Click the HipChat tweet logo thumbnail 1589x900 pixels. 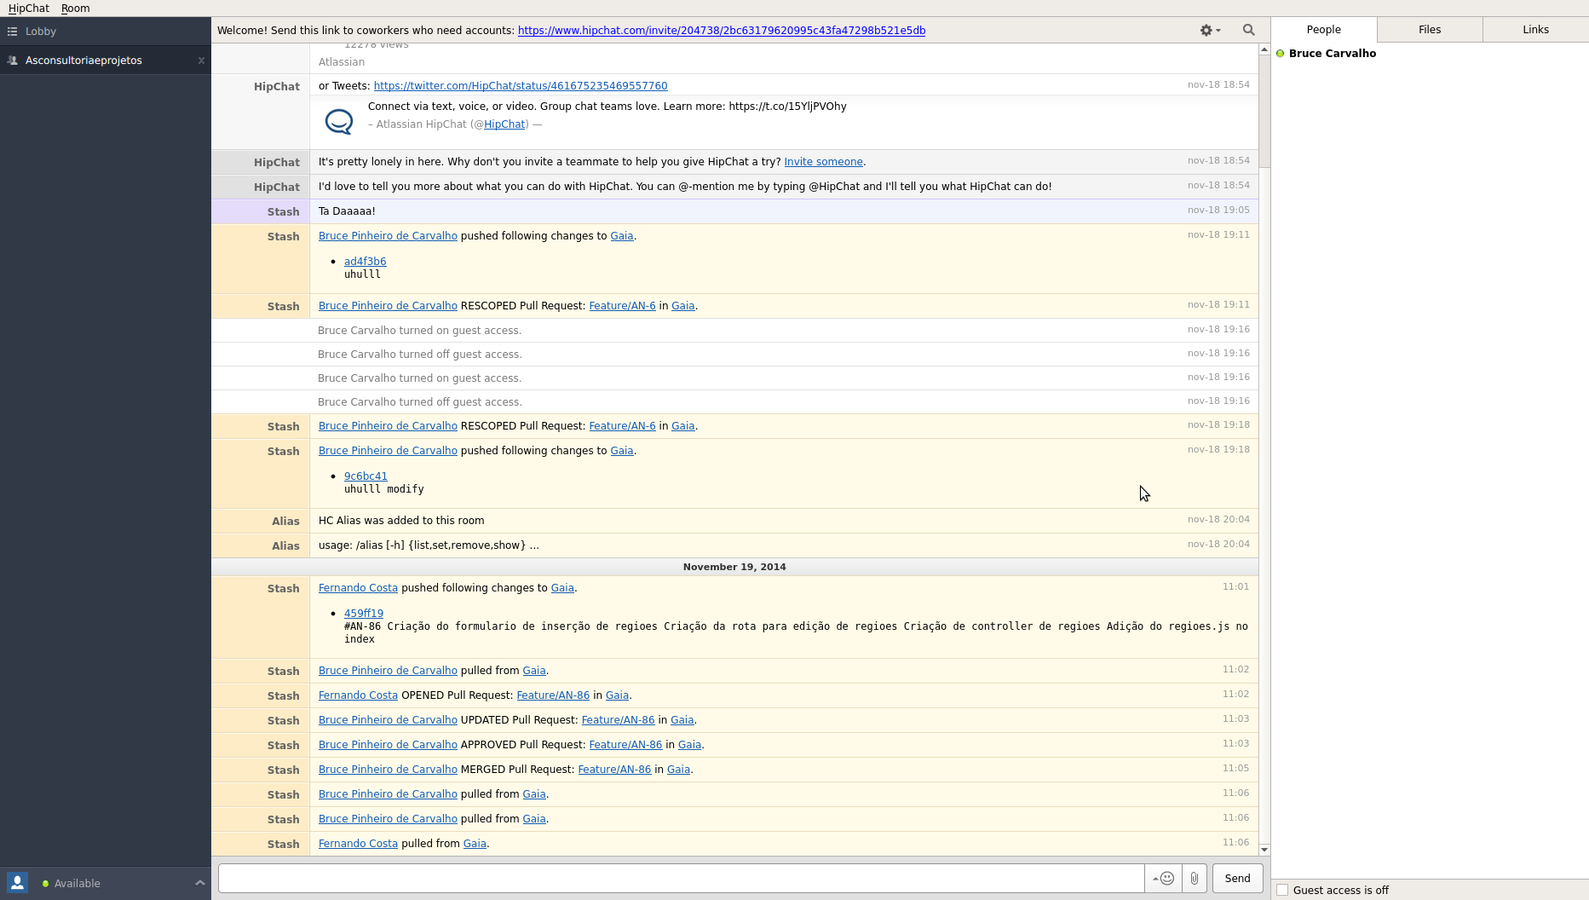(339, 121)
